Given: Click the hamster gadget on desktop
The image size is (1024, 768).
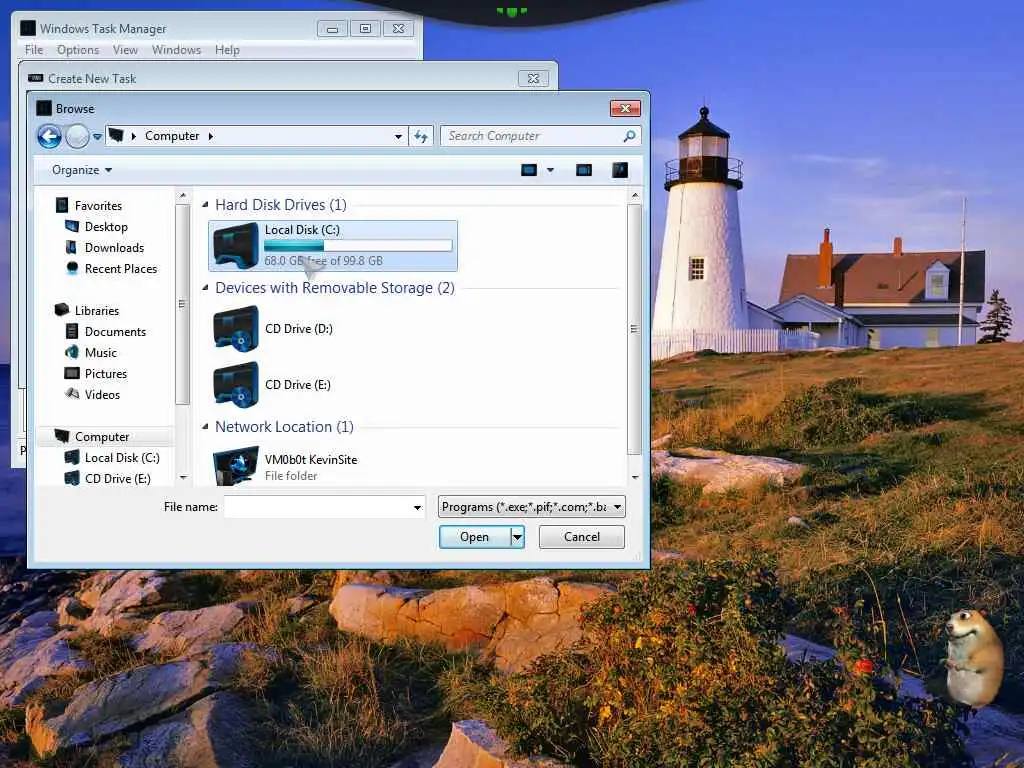Looking at the screenshot, I should click(x=973, y=656).
